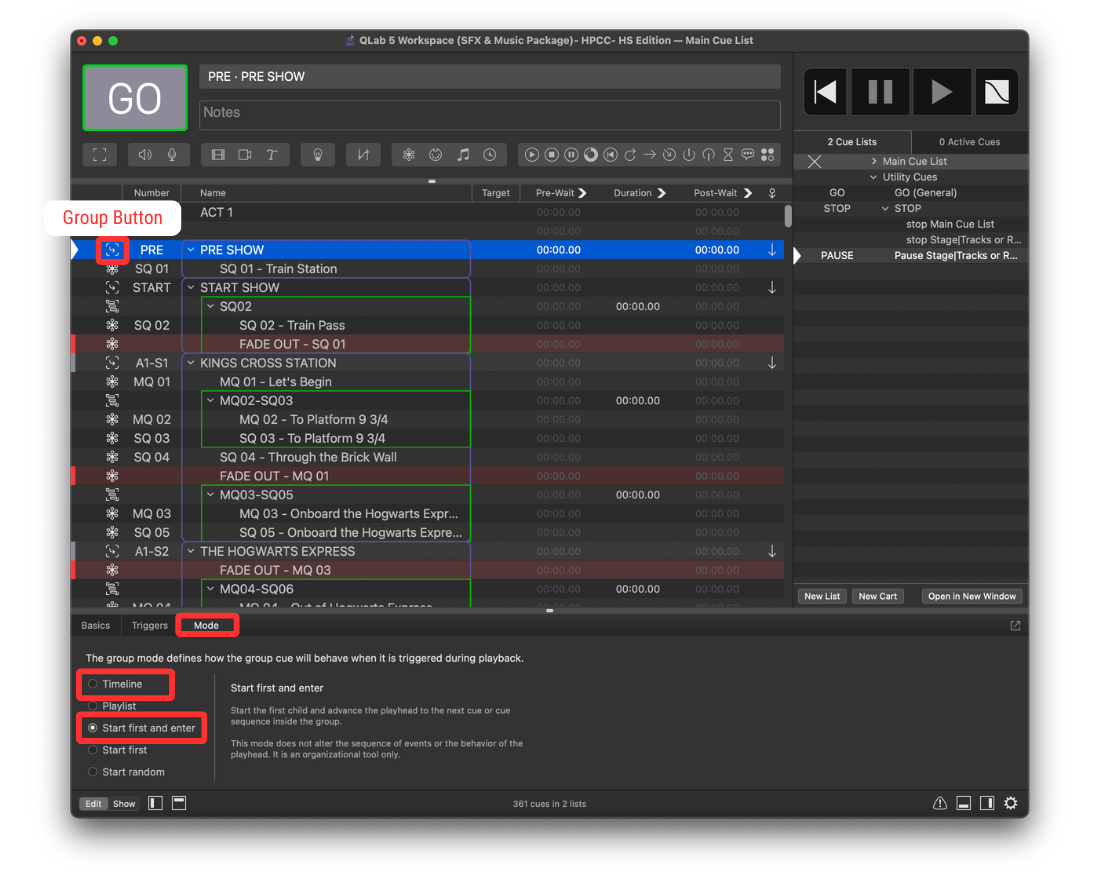Collapse the PRE SHOW group
1100x876 pixels.
click(189, 249)
